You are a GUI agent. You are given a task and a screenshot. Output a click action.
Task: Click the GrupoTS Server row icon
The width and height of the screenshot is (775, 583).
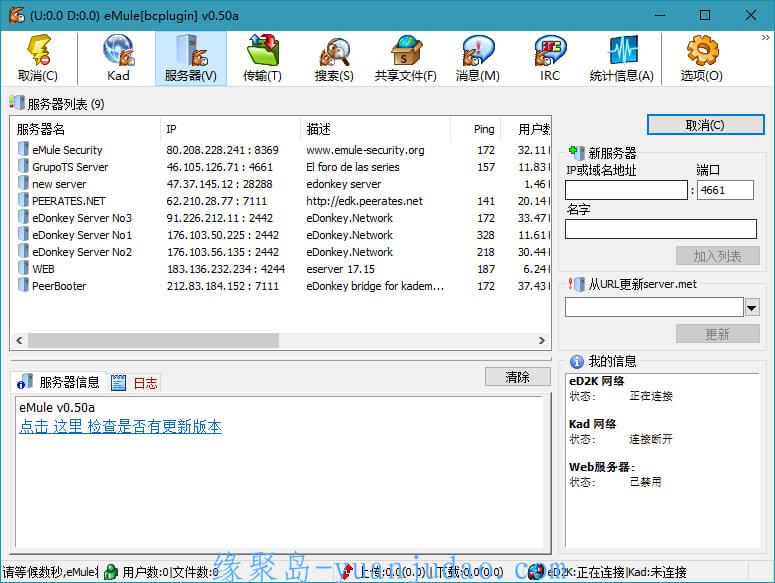point(23,166)
